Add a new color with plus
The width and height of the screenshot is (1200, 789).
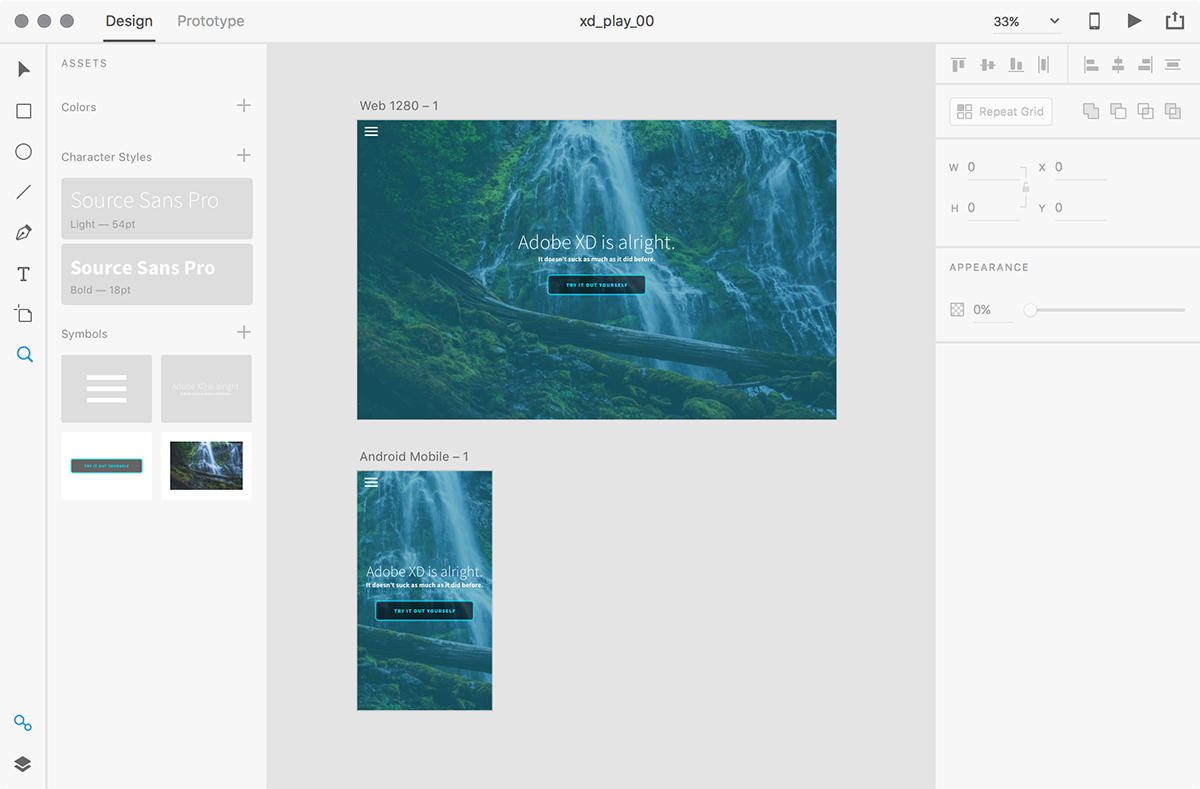[x=244, y=106]
